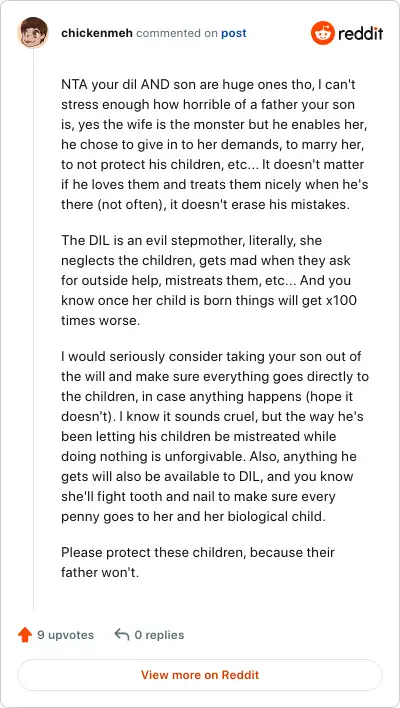Click the chickenmeh avatar picture
Image resolution: width=400 pixels, height=708 pixels.
point(33,33)
